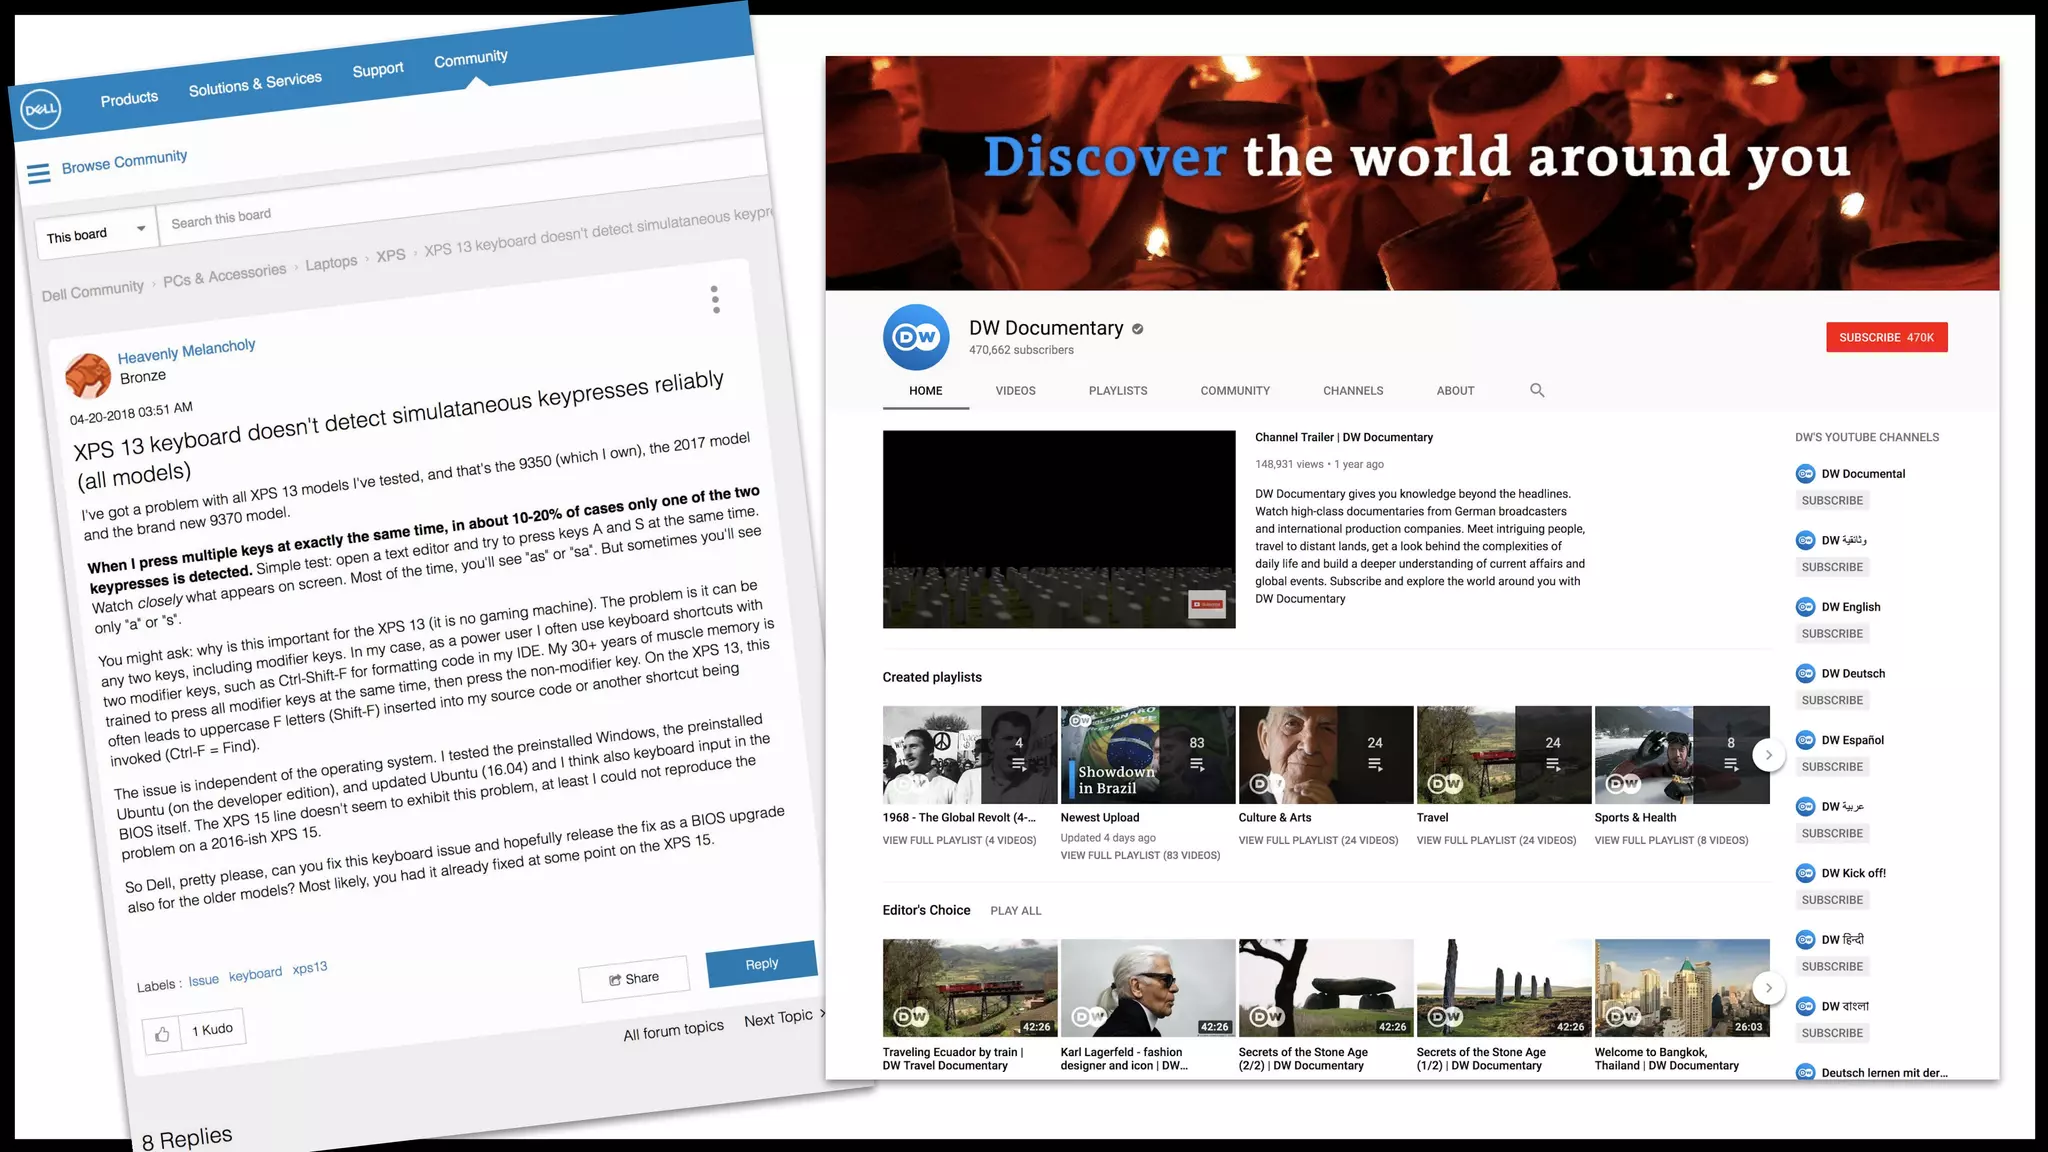The image size is (2048, 1152).
Task: Share the forum post
Action: point(634,978)
